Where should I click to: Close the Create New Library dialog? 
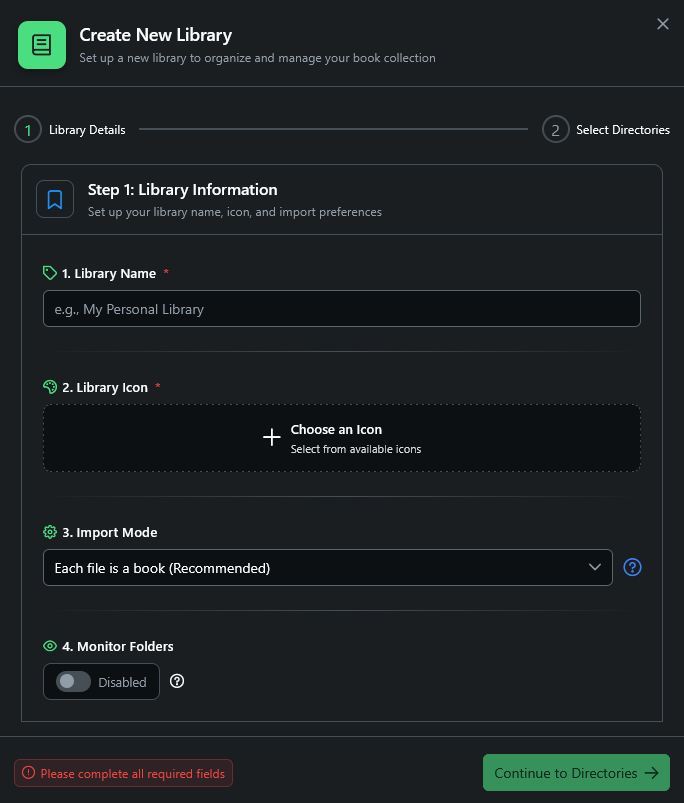pyautogui.click(x=662, y=24)
